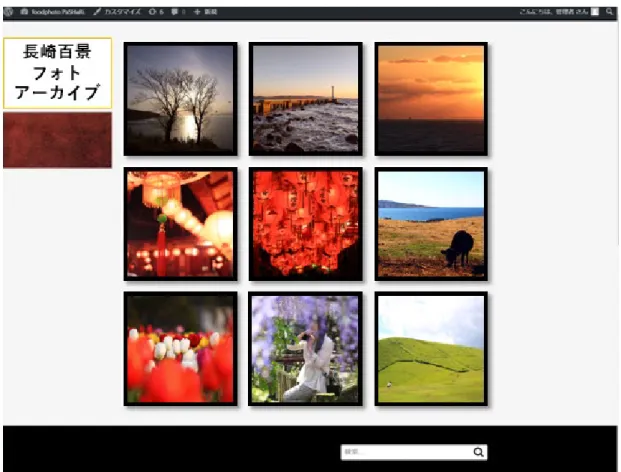Open the red tulips photo thumbnail

tap(181, 349)
